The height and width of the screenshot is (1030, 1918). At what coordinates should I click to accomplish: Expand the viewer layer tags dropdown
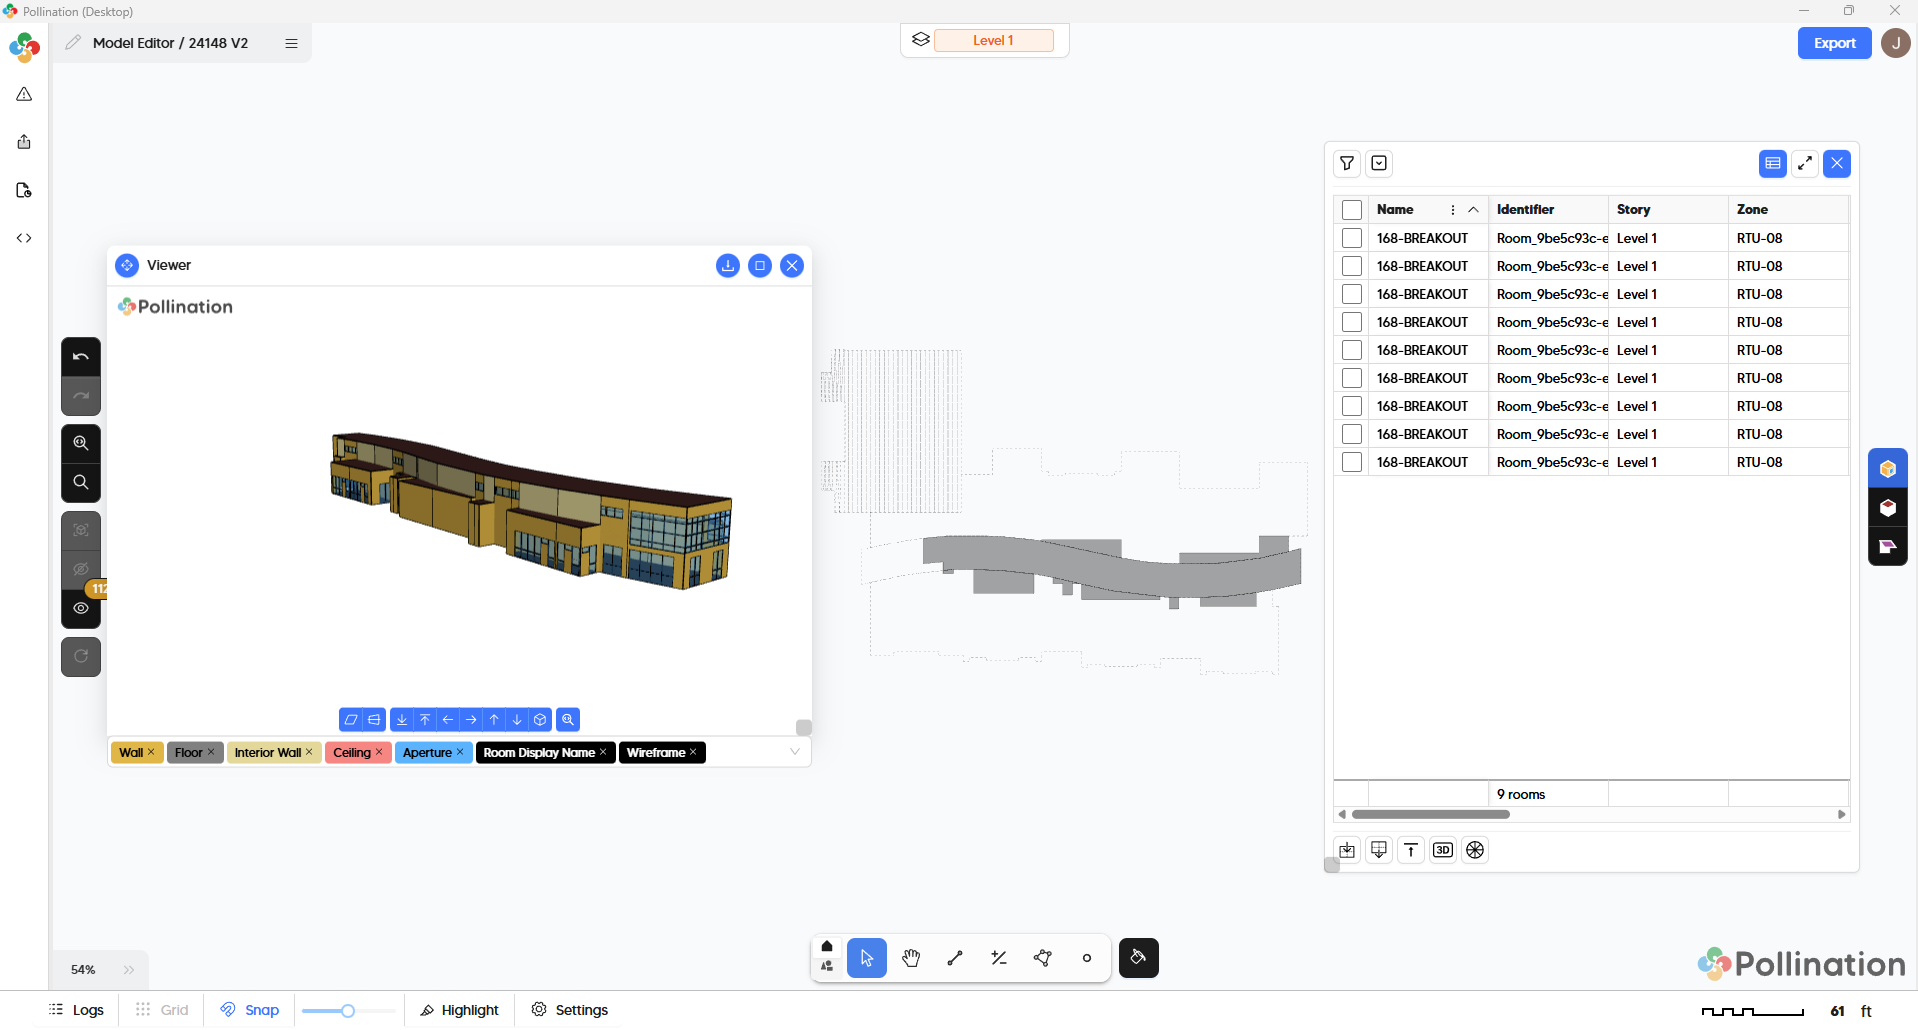(x=794, y=752)
